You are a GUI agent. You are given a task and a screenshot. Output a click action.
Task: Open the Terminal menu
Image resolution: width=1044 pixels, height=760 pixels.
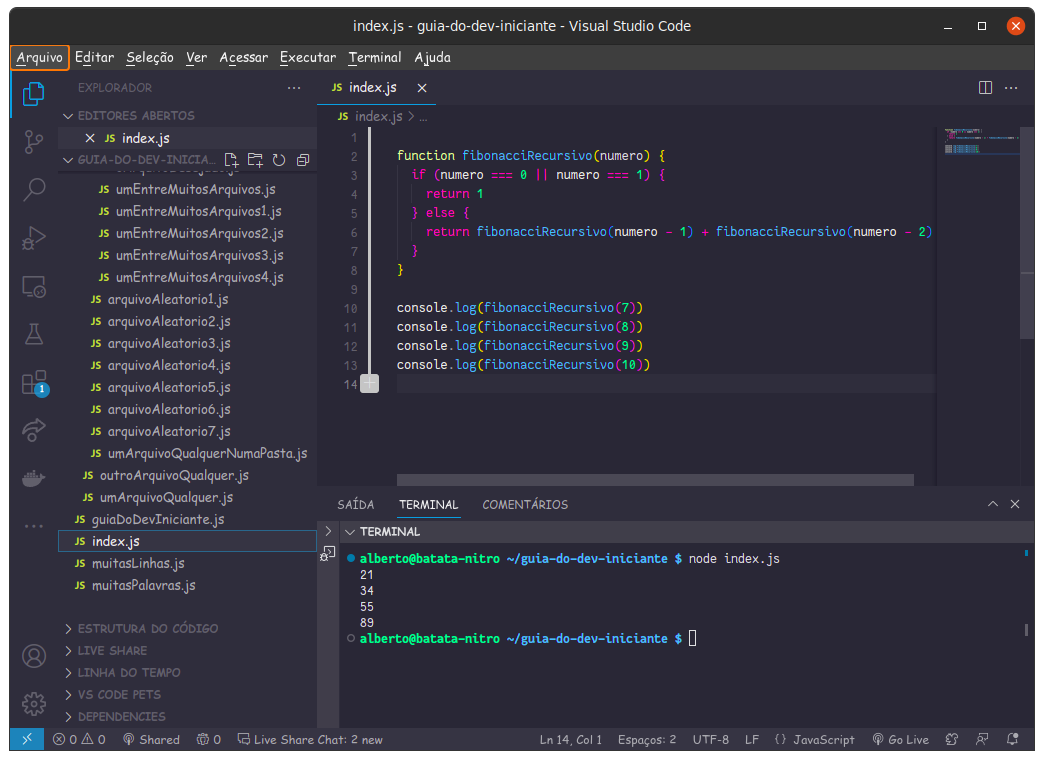point(375,58)
